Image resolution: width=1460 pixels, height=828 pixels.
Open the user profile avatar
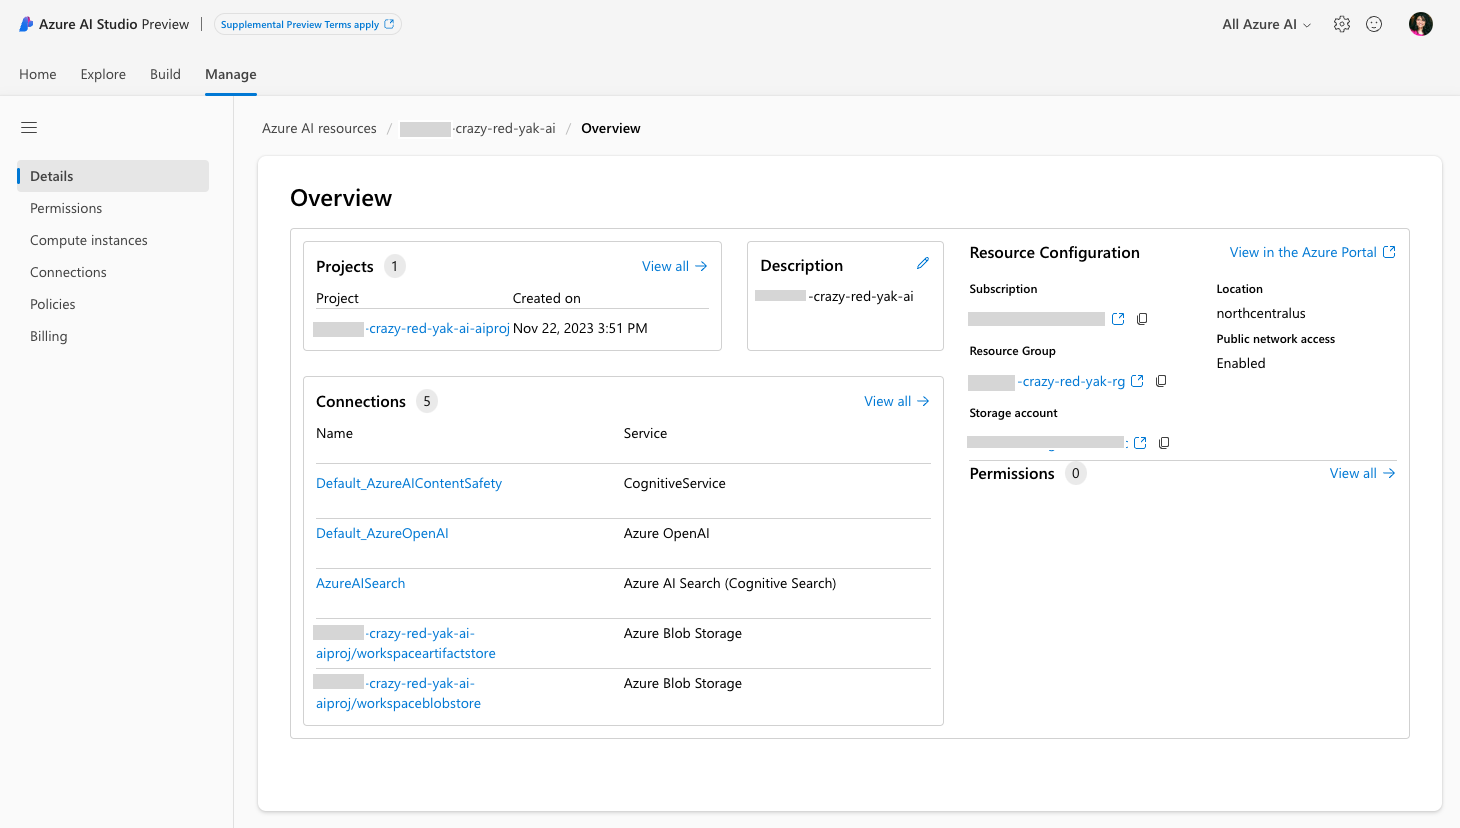[x=1421, y=24]
